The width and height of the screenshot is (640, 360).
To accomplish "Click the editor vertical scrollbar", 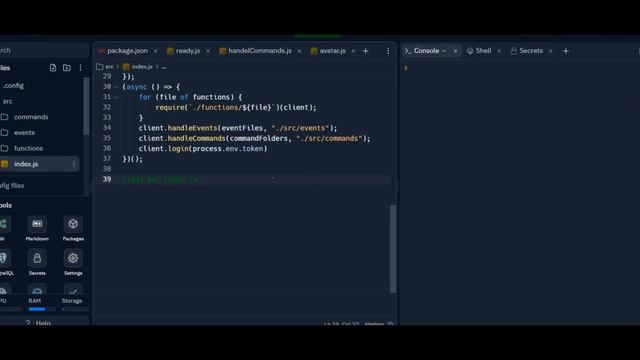I will coord(393,249).
